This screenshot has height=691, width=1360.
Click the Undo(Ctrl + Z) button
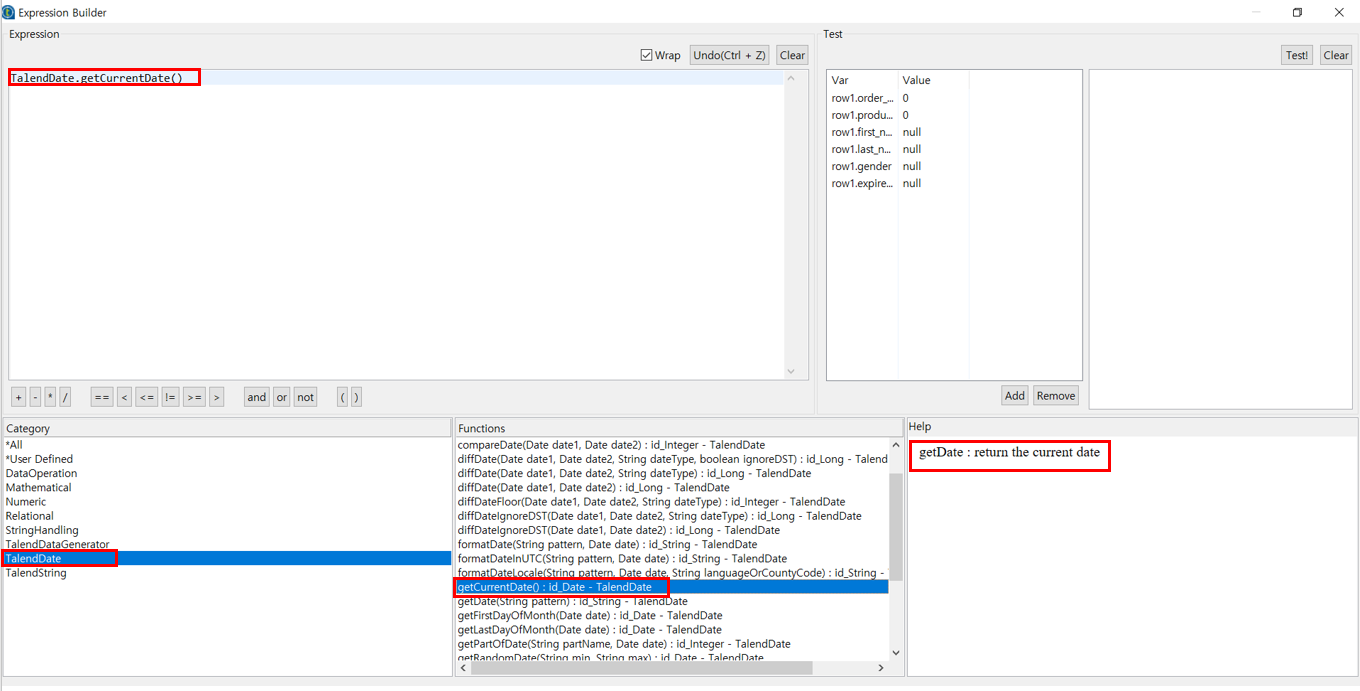tap(729, 55)
